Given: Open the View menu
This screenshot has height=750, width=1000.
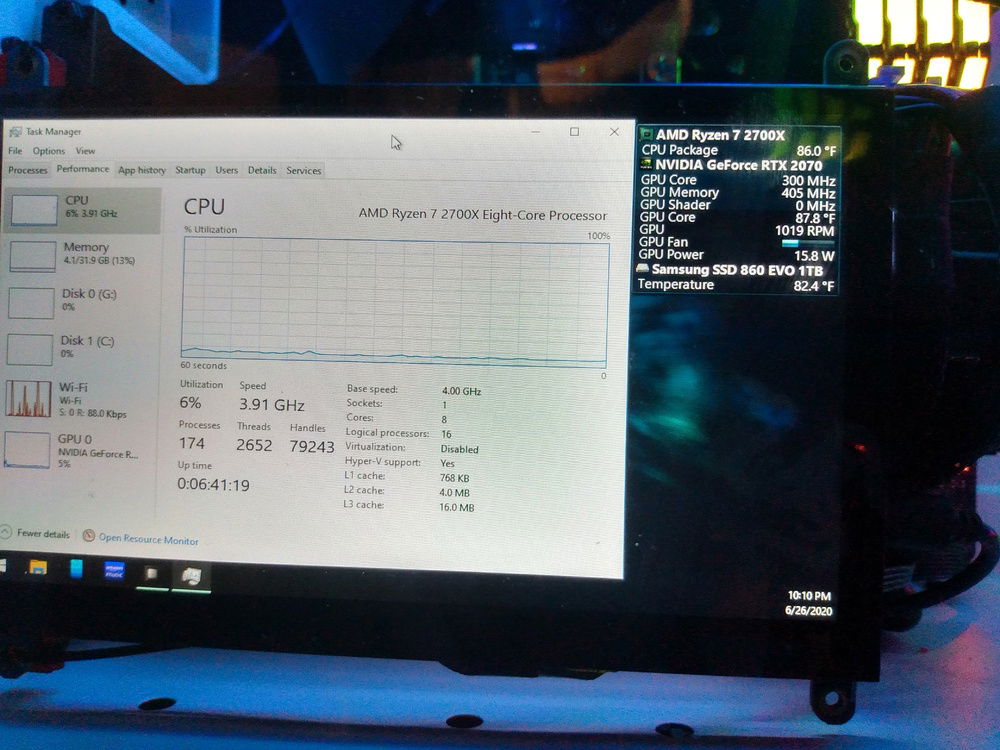Looking at the screenshot, I should pyautogui.click(x=85, y=151).
